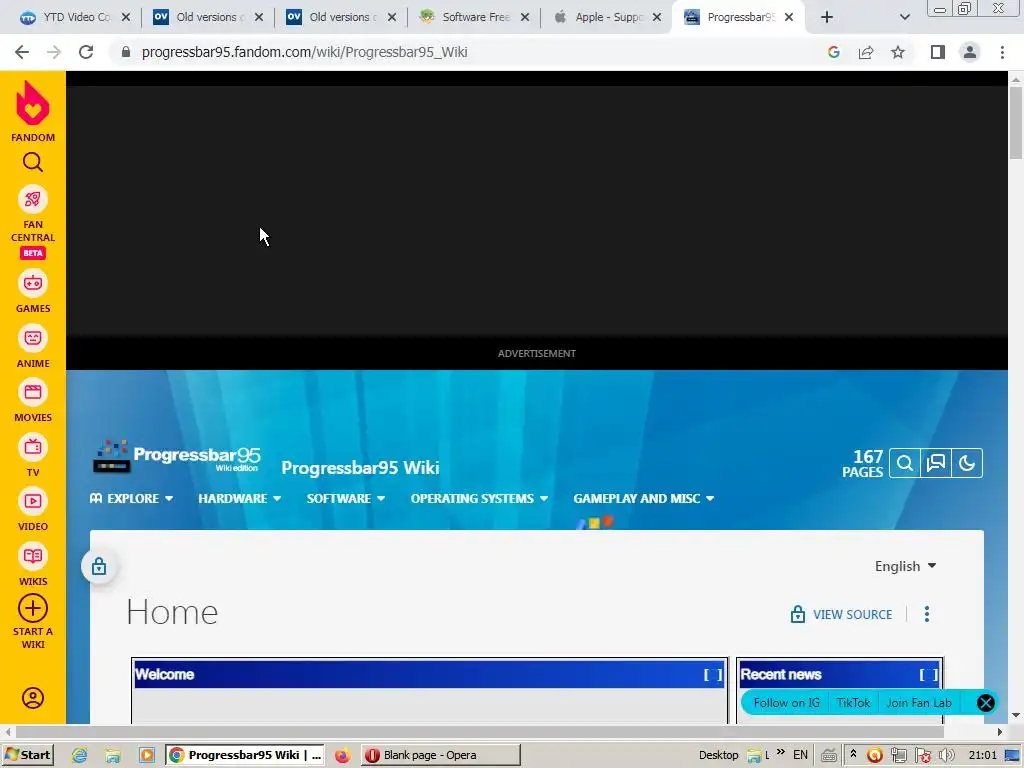
Task: Open the Movies category
Action: [33, 400]
